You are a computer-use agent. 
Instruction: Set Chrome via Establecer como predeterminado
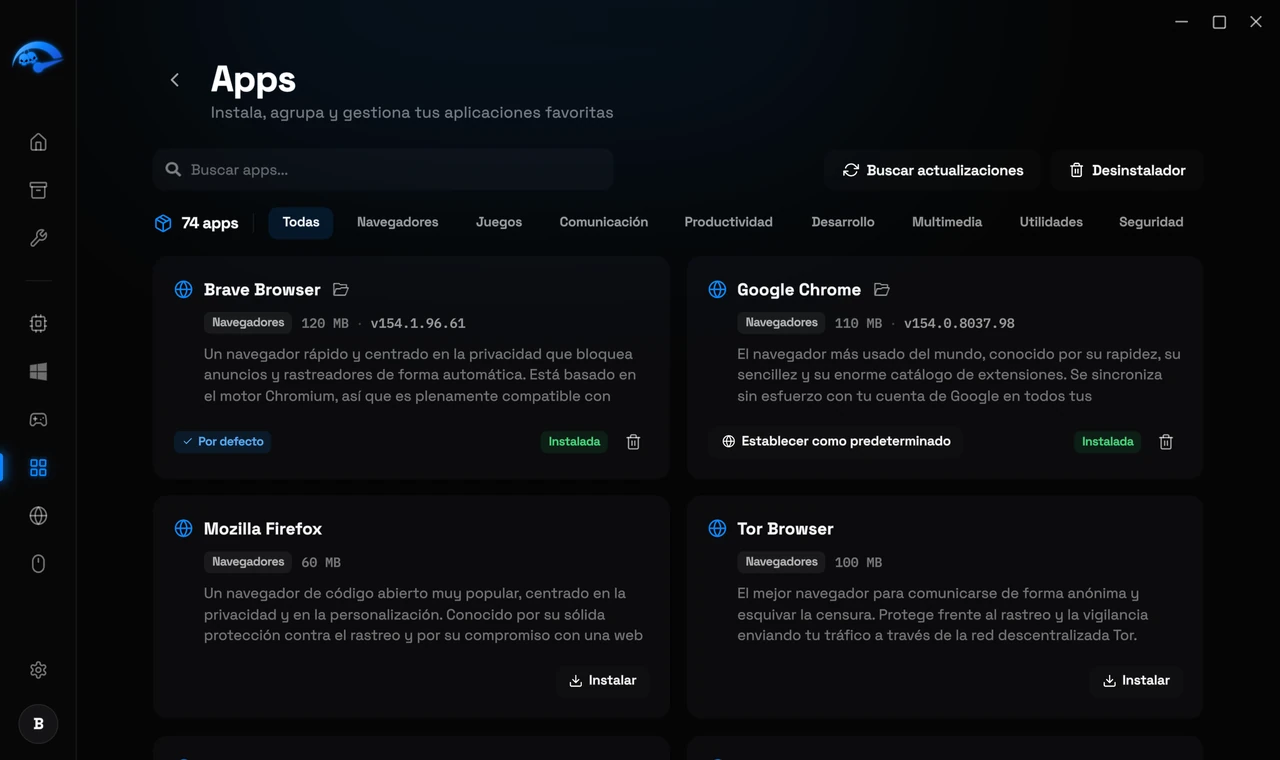pyautogui.click(x=836, y=441)
